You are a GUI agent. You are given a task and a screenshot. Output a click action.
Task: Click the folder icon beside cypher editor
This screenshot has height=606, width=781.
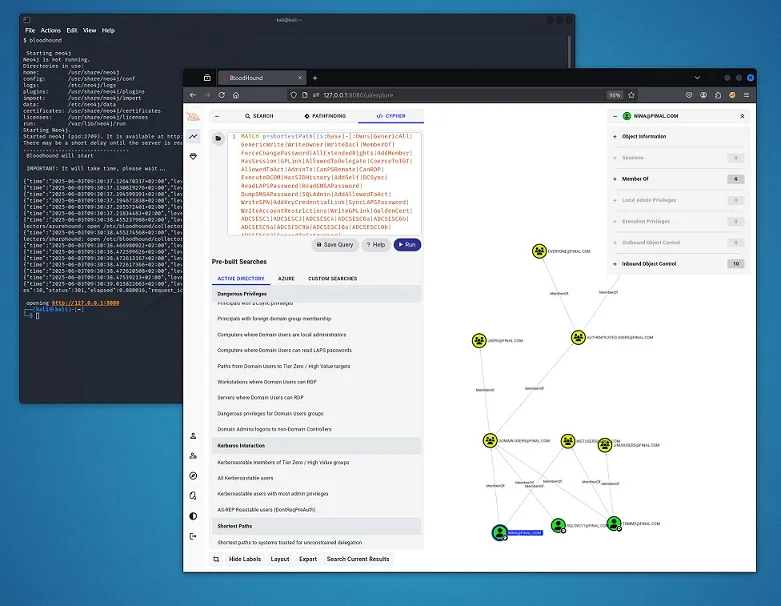[x=218, y=138]
